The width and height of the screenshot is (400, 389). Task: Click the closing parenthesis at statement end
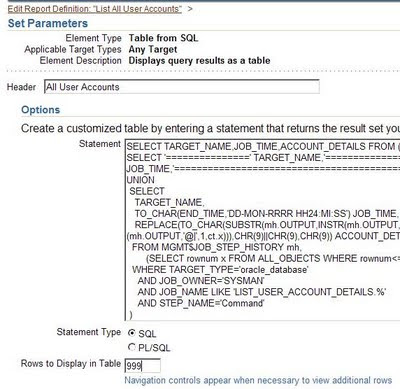tap(131, 315)
